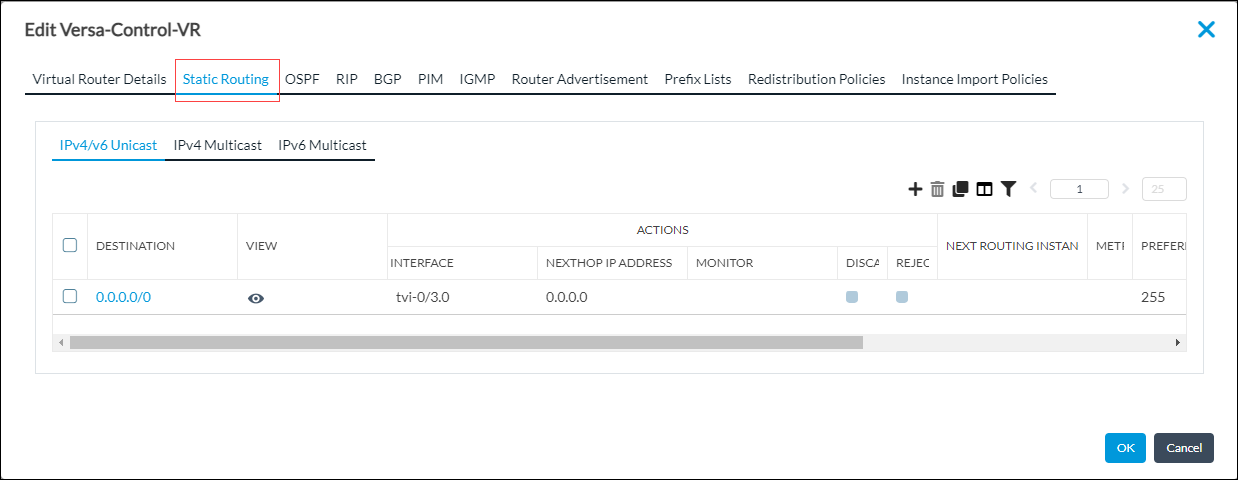This screenshot has height=480, width=1238.
Task: Click the Actions group header
Action: pos(662,230)
